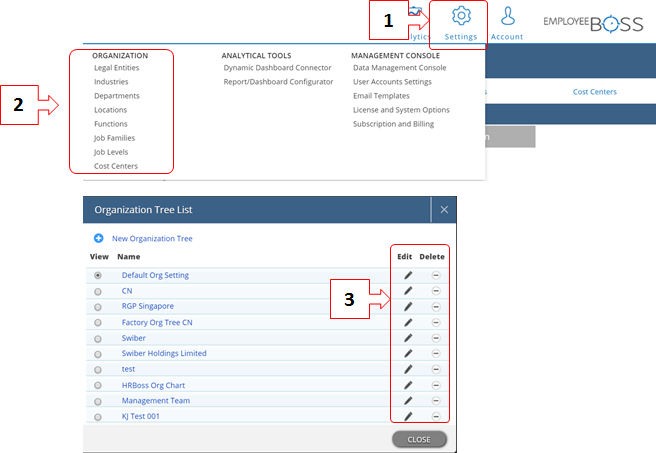This screenshot has width=656, height=453.
Task: Select the test view radio button
Action: [98, 370]
